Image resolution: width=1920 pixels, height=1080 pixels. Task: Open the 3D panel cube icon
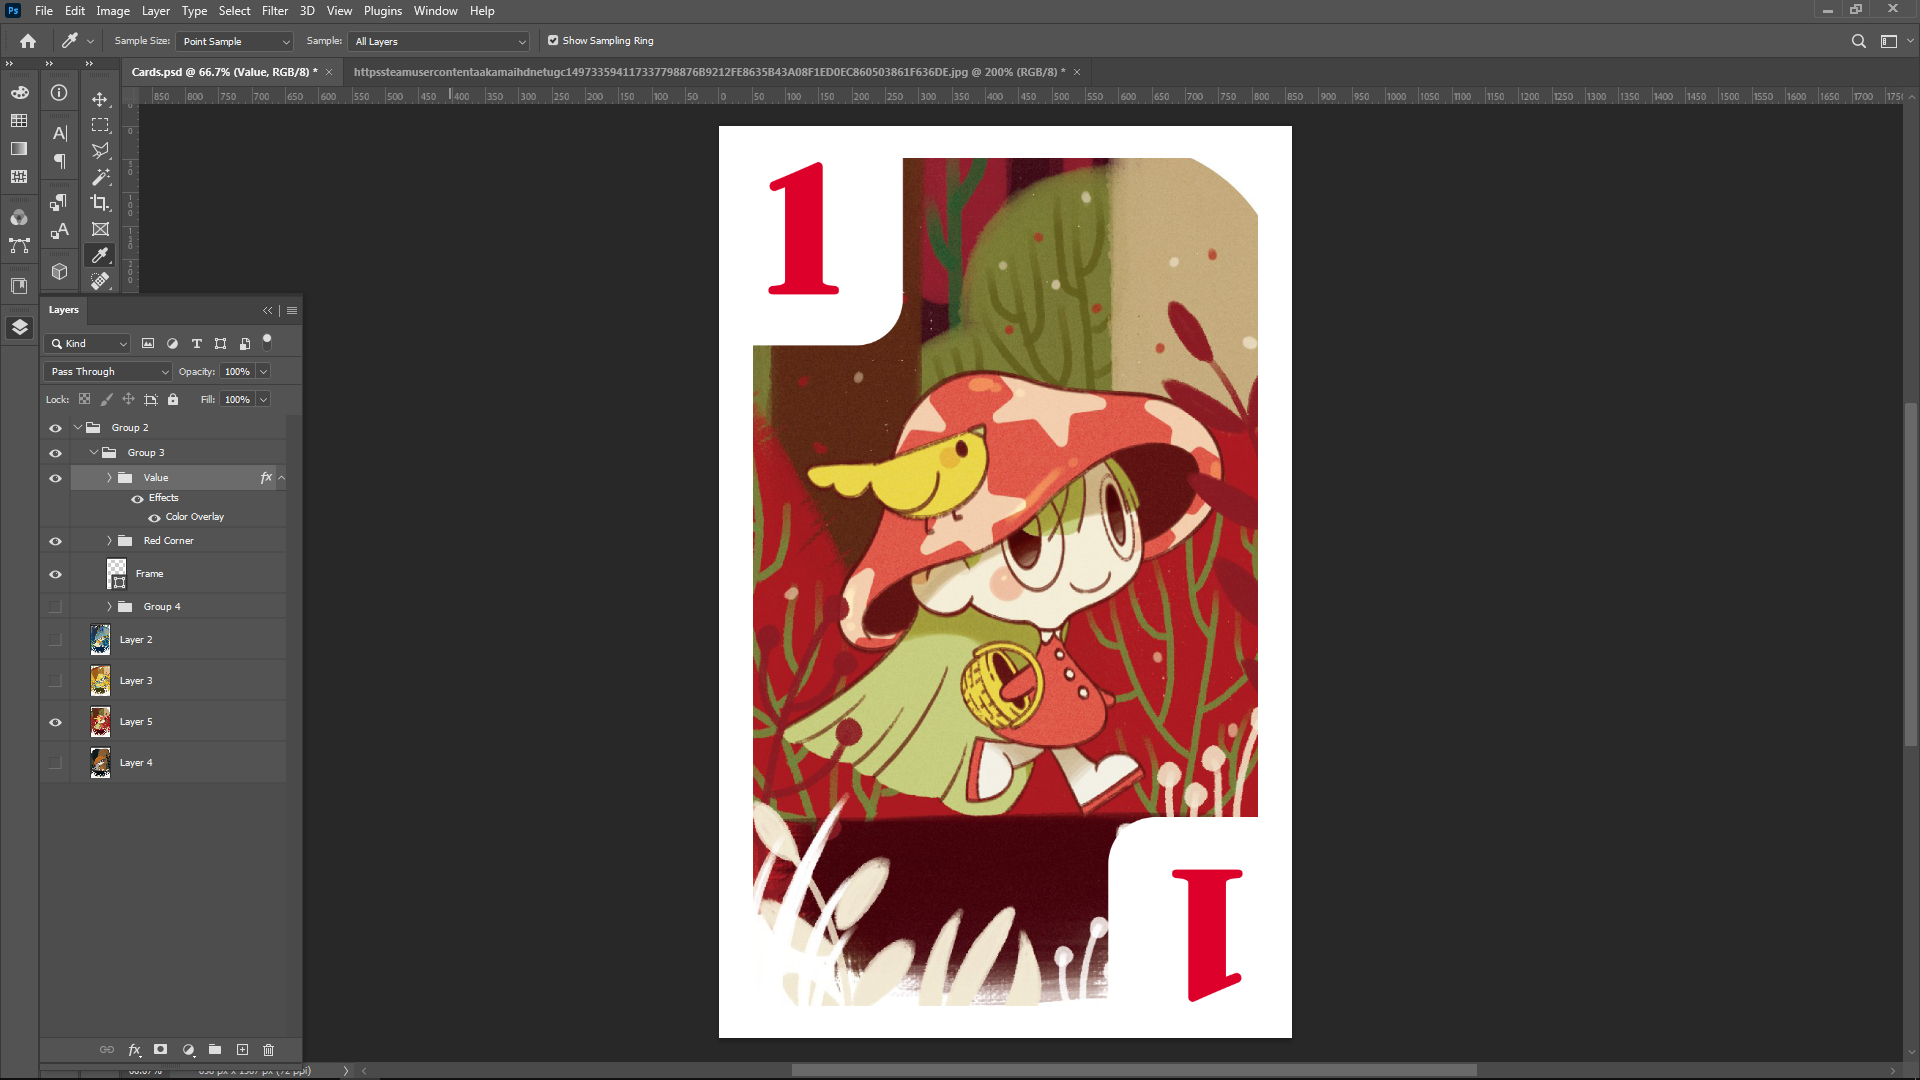tap(60, 271)
